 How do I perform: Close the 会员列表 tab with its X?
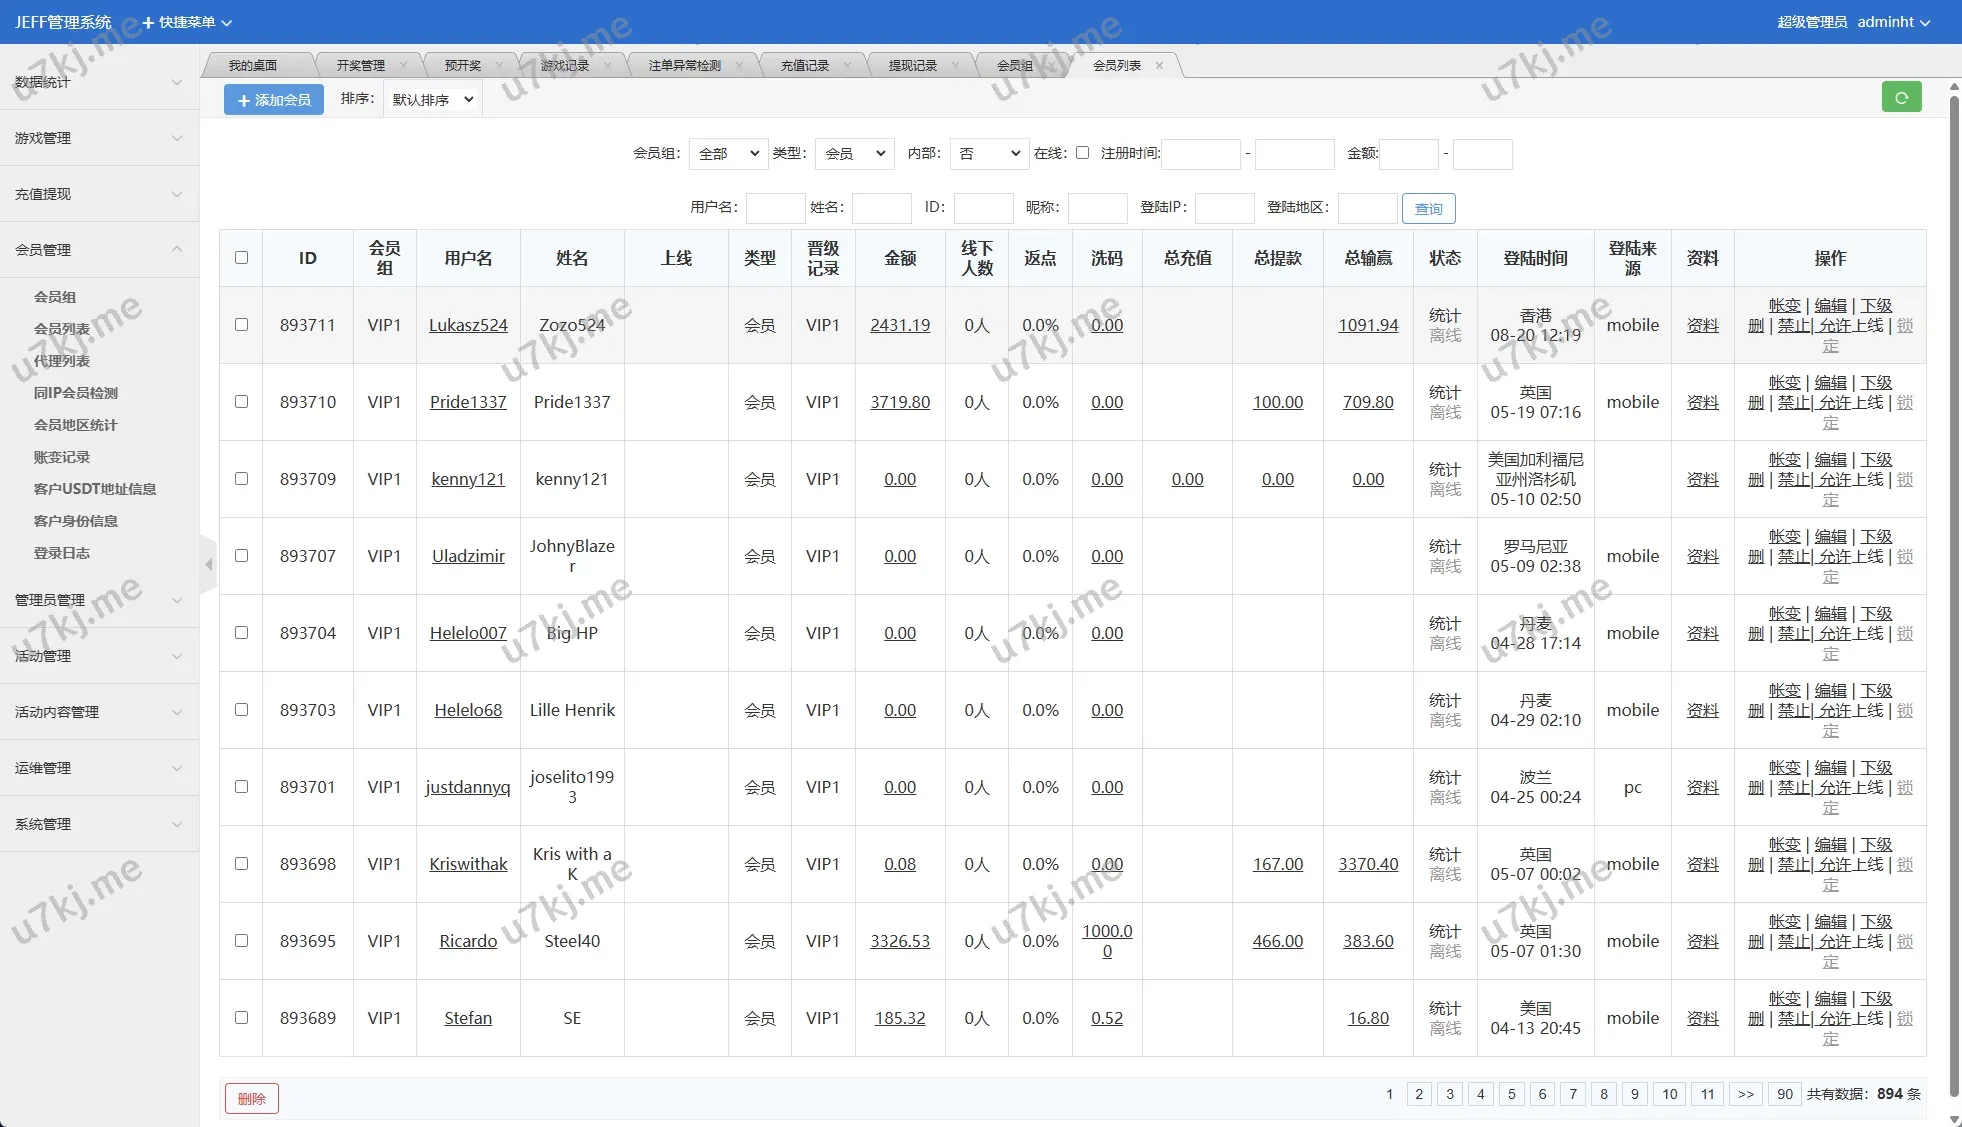[x=1159, y=65]
